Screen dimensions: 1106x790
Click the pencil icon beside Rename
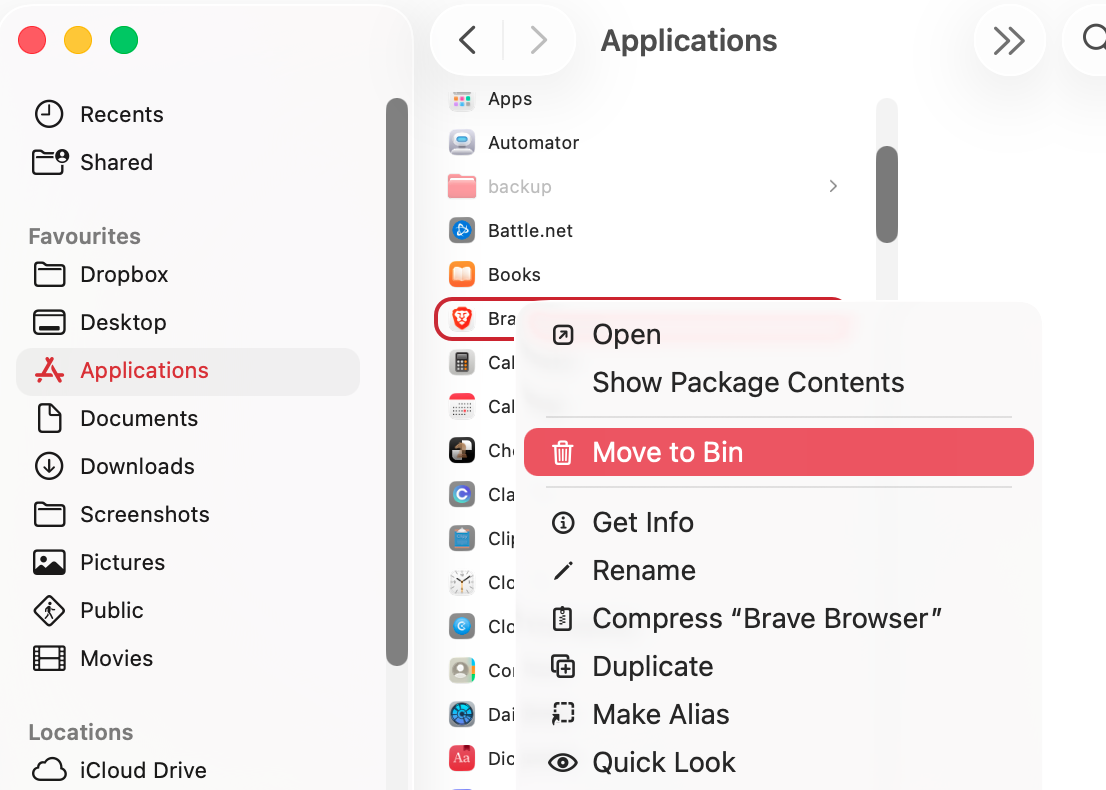pyautogui.click(x=563, y=571)
